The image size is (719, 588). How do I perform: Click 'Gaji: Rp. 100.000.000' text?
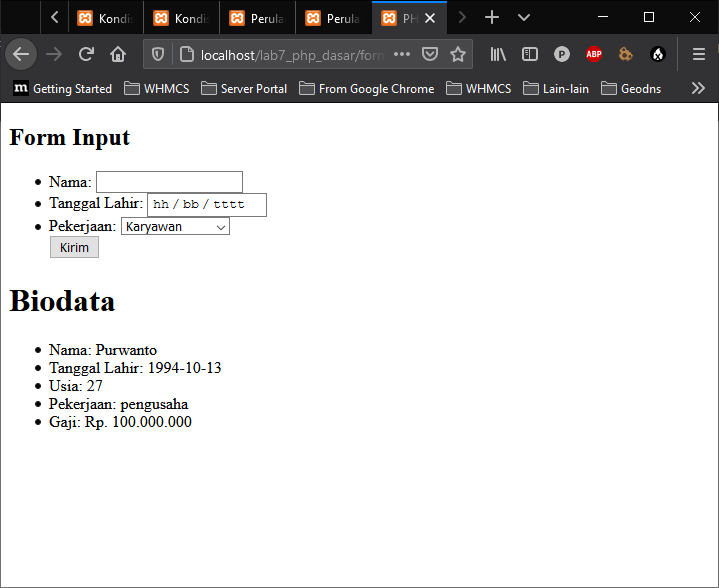120,422
